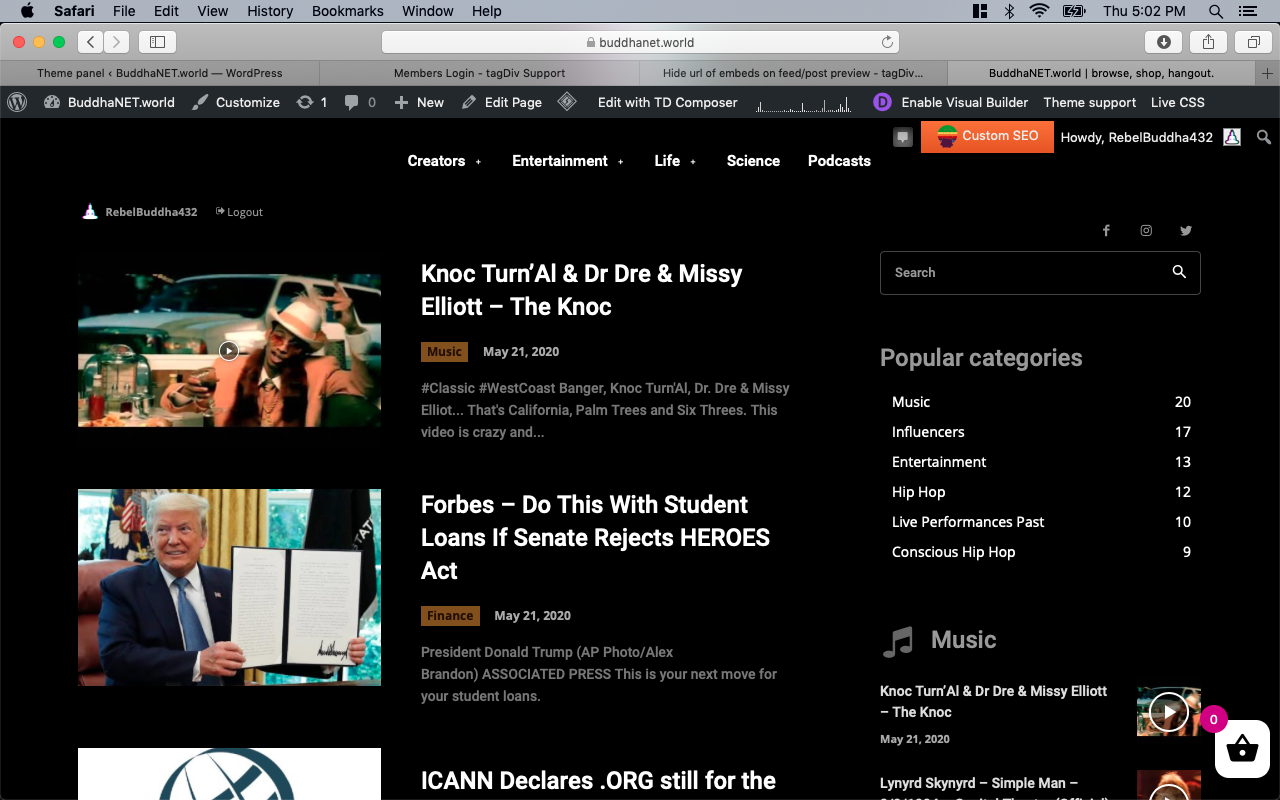Open Edit with TD Composer
1280x800 pixels.
pyautogui.click(x=668, y=102)
